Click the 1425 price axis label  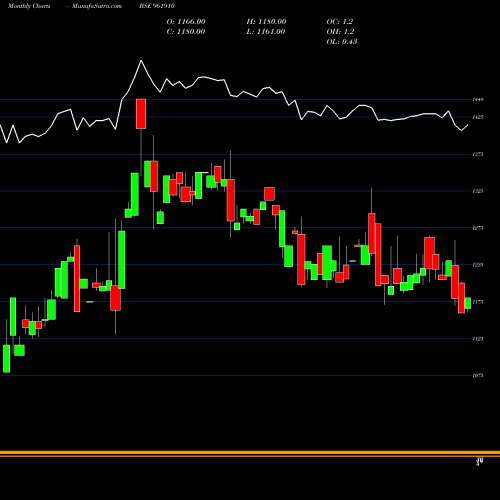click(478, 117)
